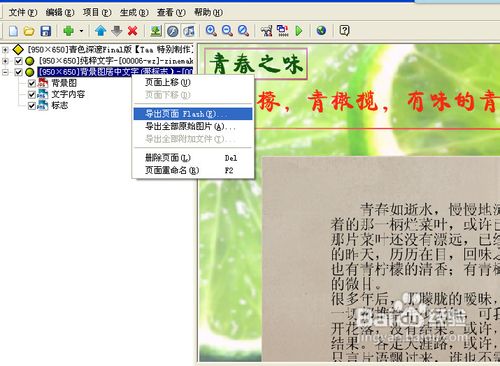
Task: Open the 查看(V) menu
Action: click(x=171, y=13)
